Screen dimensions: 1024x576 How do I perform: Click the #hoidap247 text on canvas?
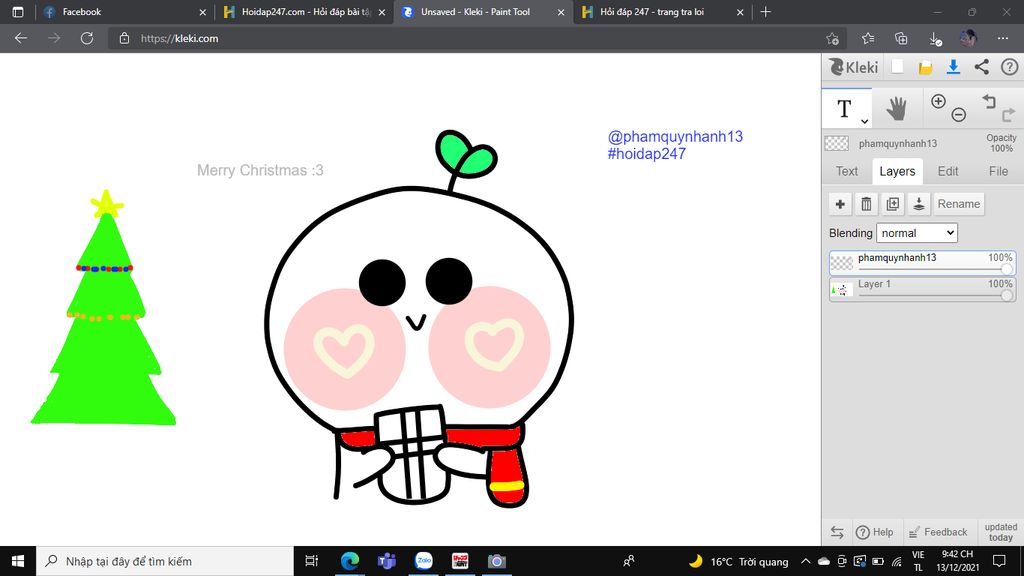(647, 153)
